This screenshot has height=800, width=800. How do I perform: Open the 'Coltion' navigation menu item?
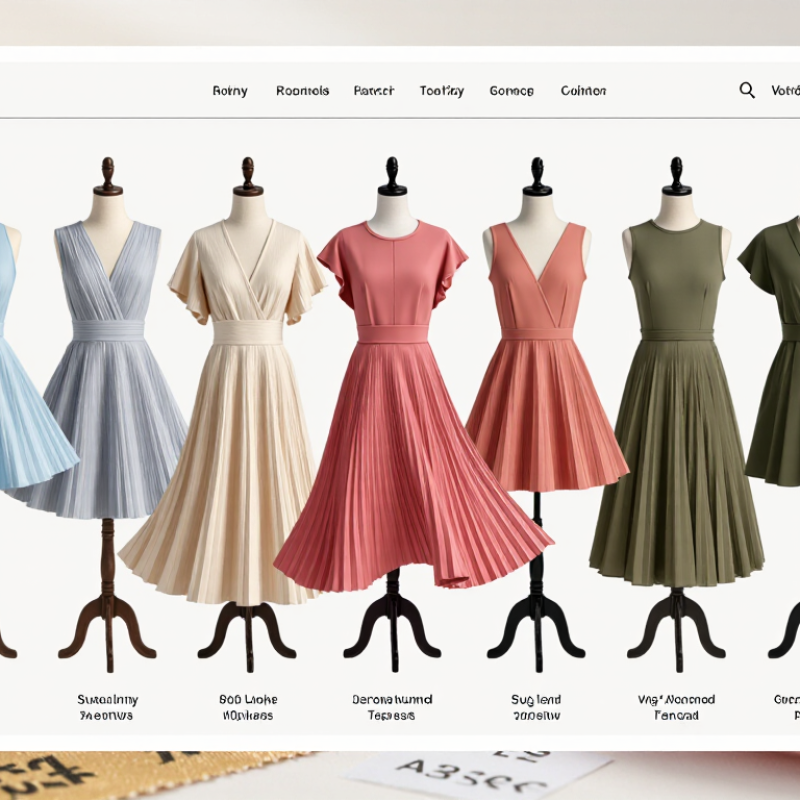point(583,91)
